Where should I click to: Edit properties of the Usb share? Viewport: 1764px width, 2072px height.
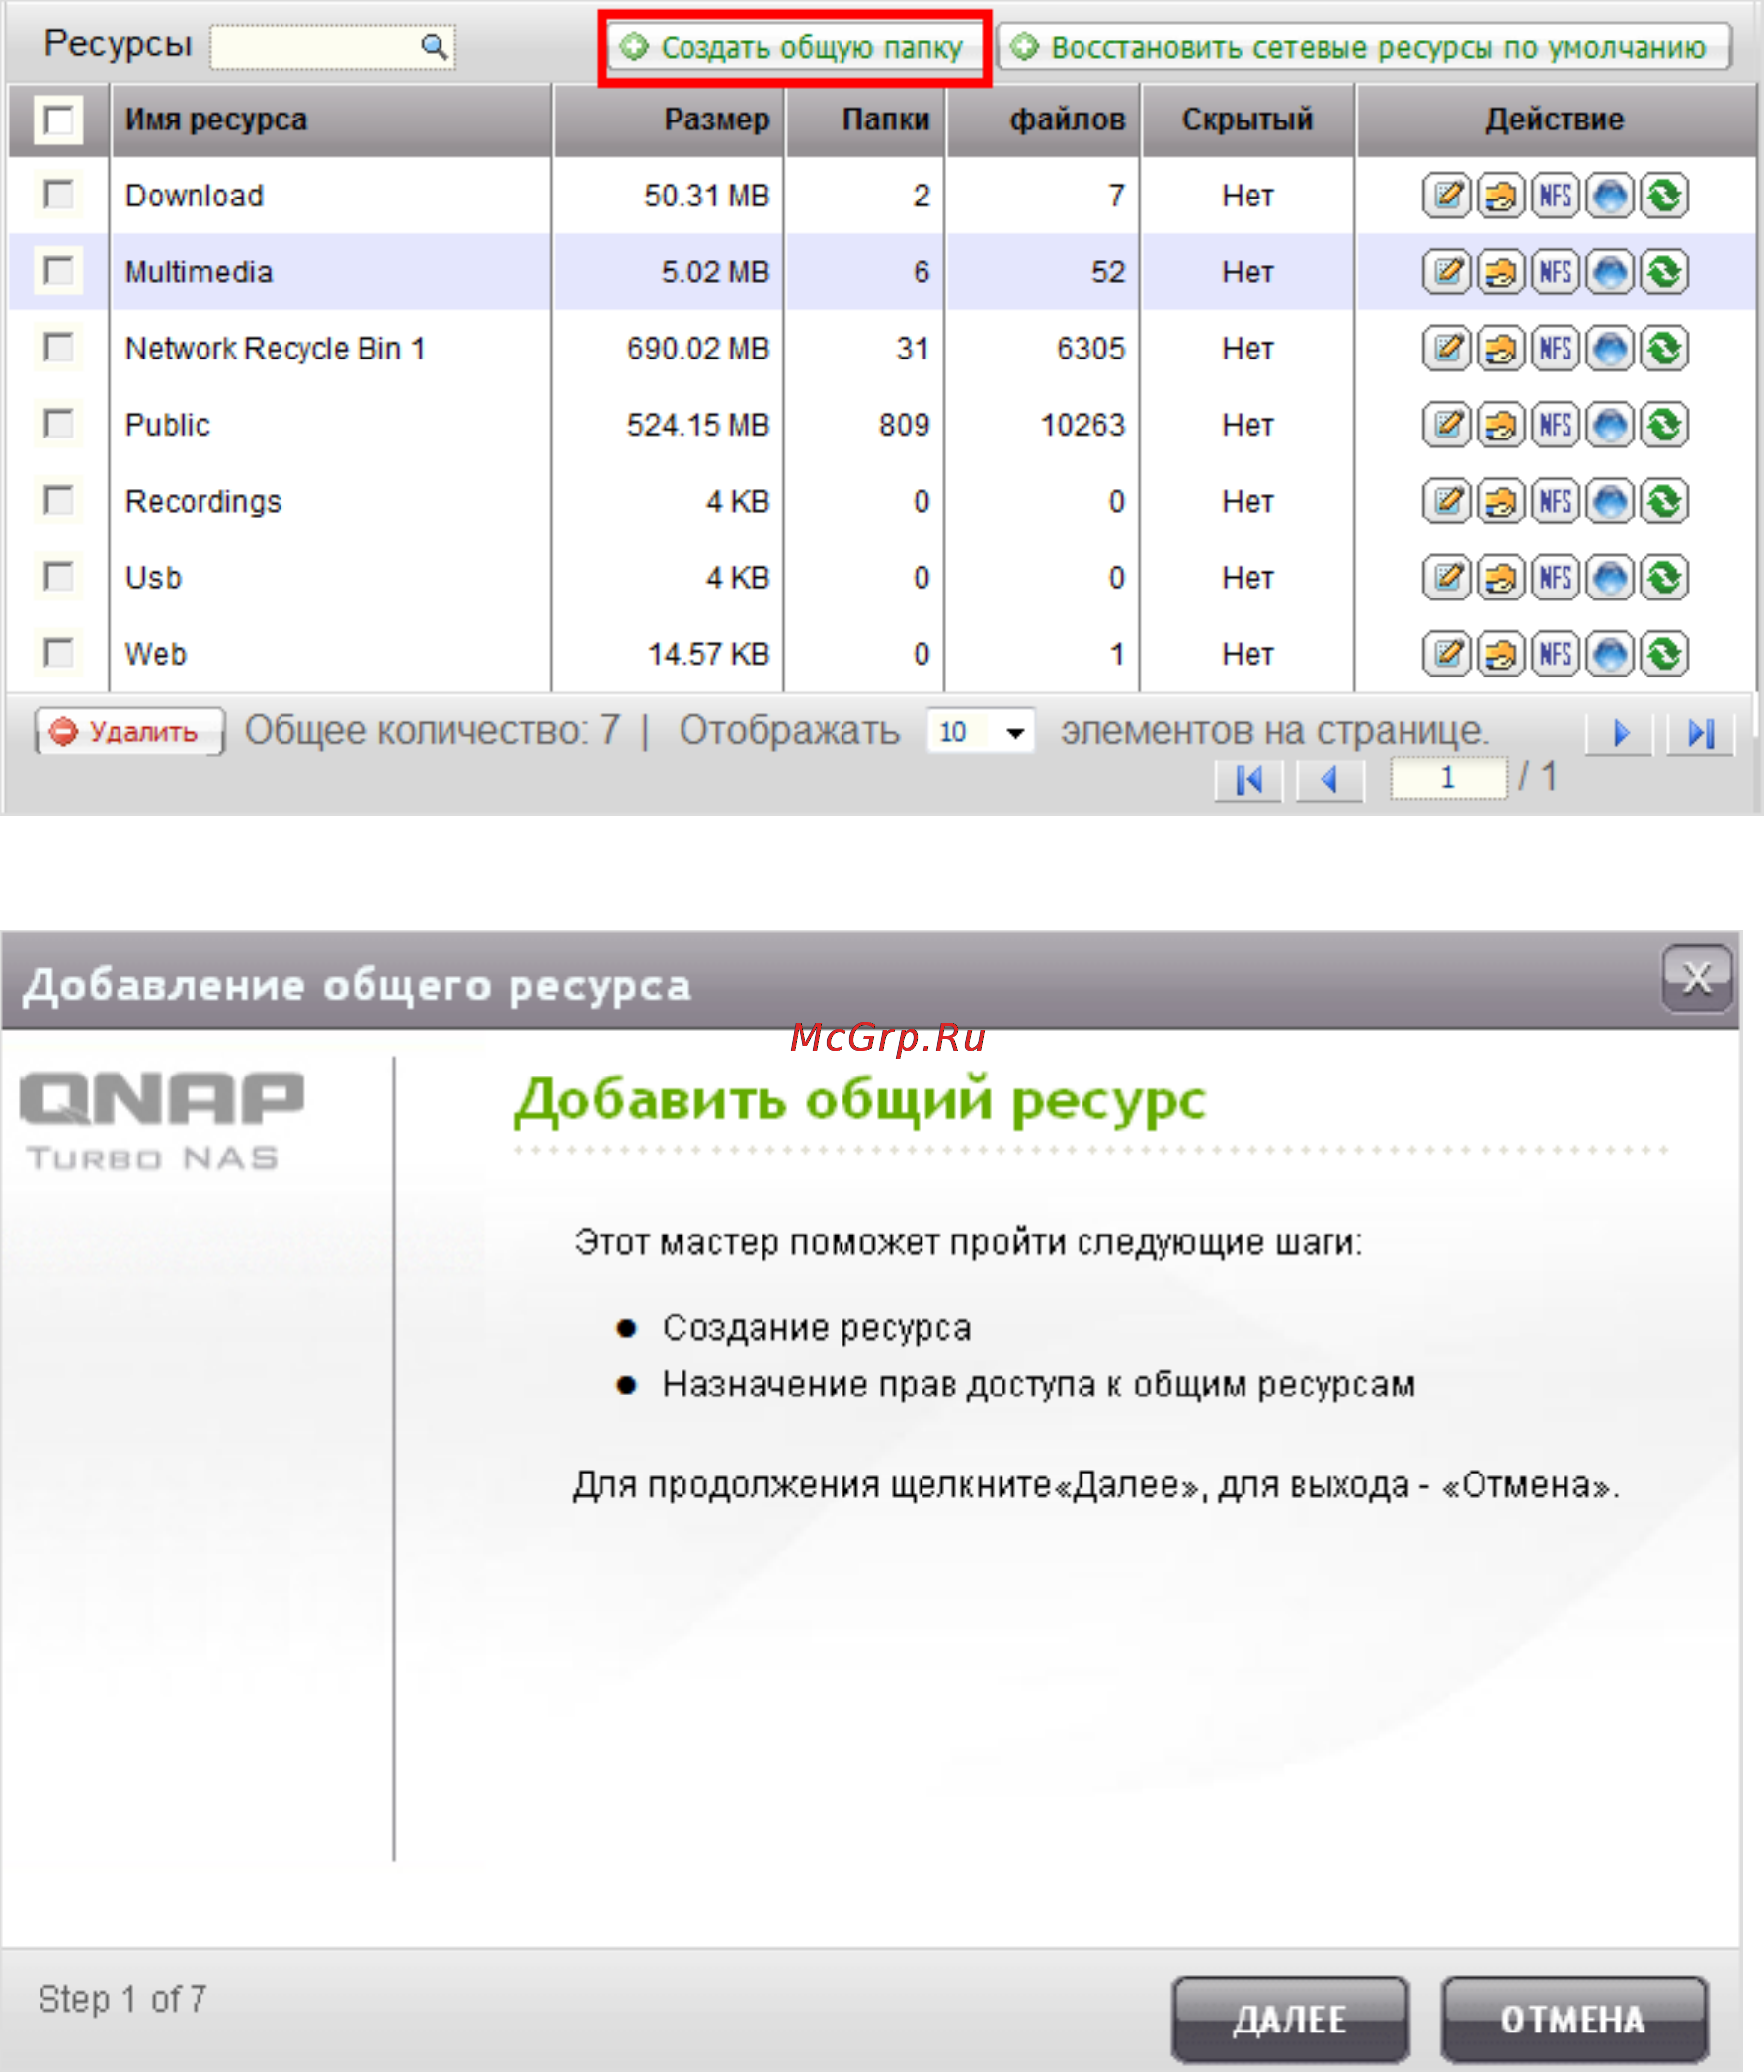pyautogui.click(x=1446, y=578)
